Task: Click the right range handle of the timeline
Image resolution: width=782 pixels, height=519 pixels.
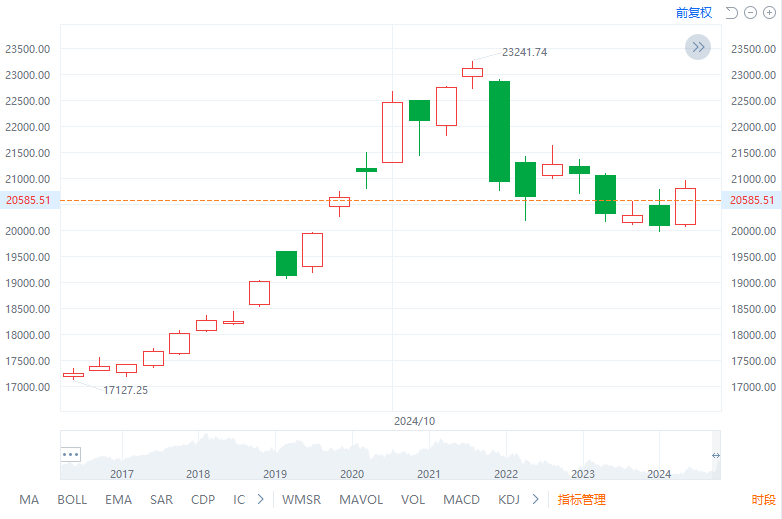Action: tap(715, 456)
